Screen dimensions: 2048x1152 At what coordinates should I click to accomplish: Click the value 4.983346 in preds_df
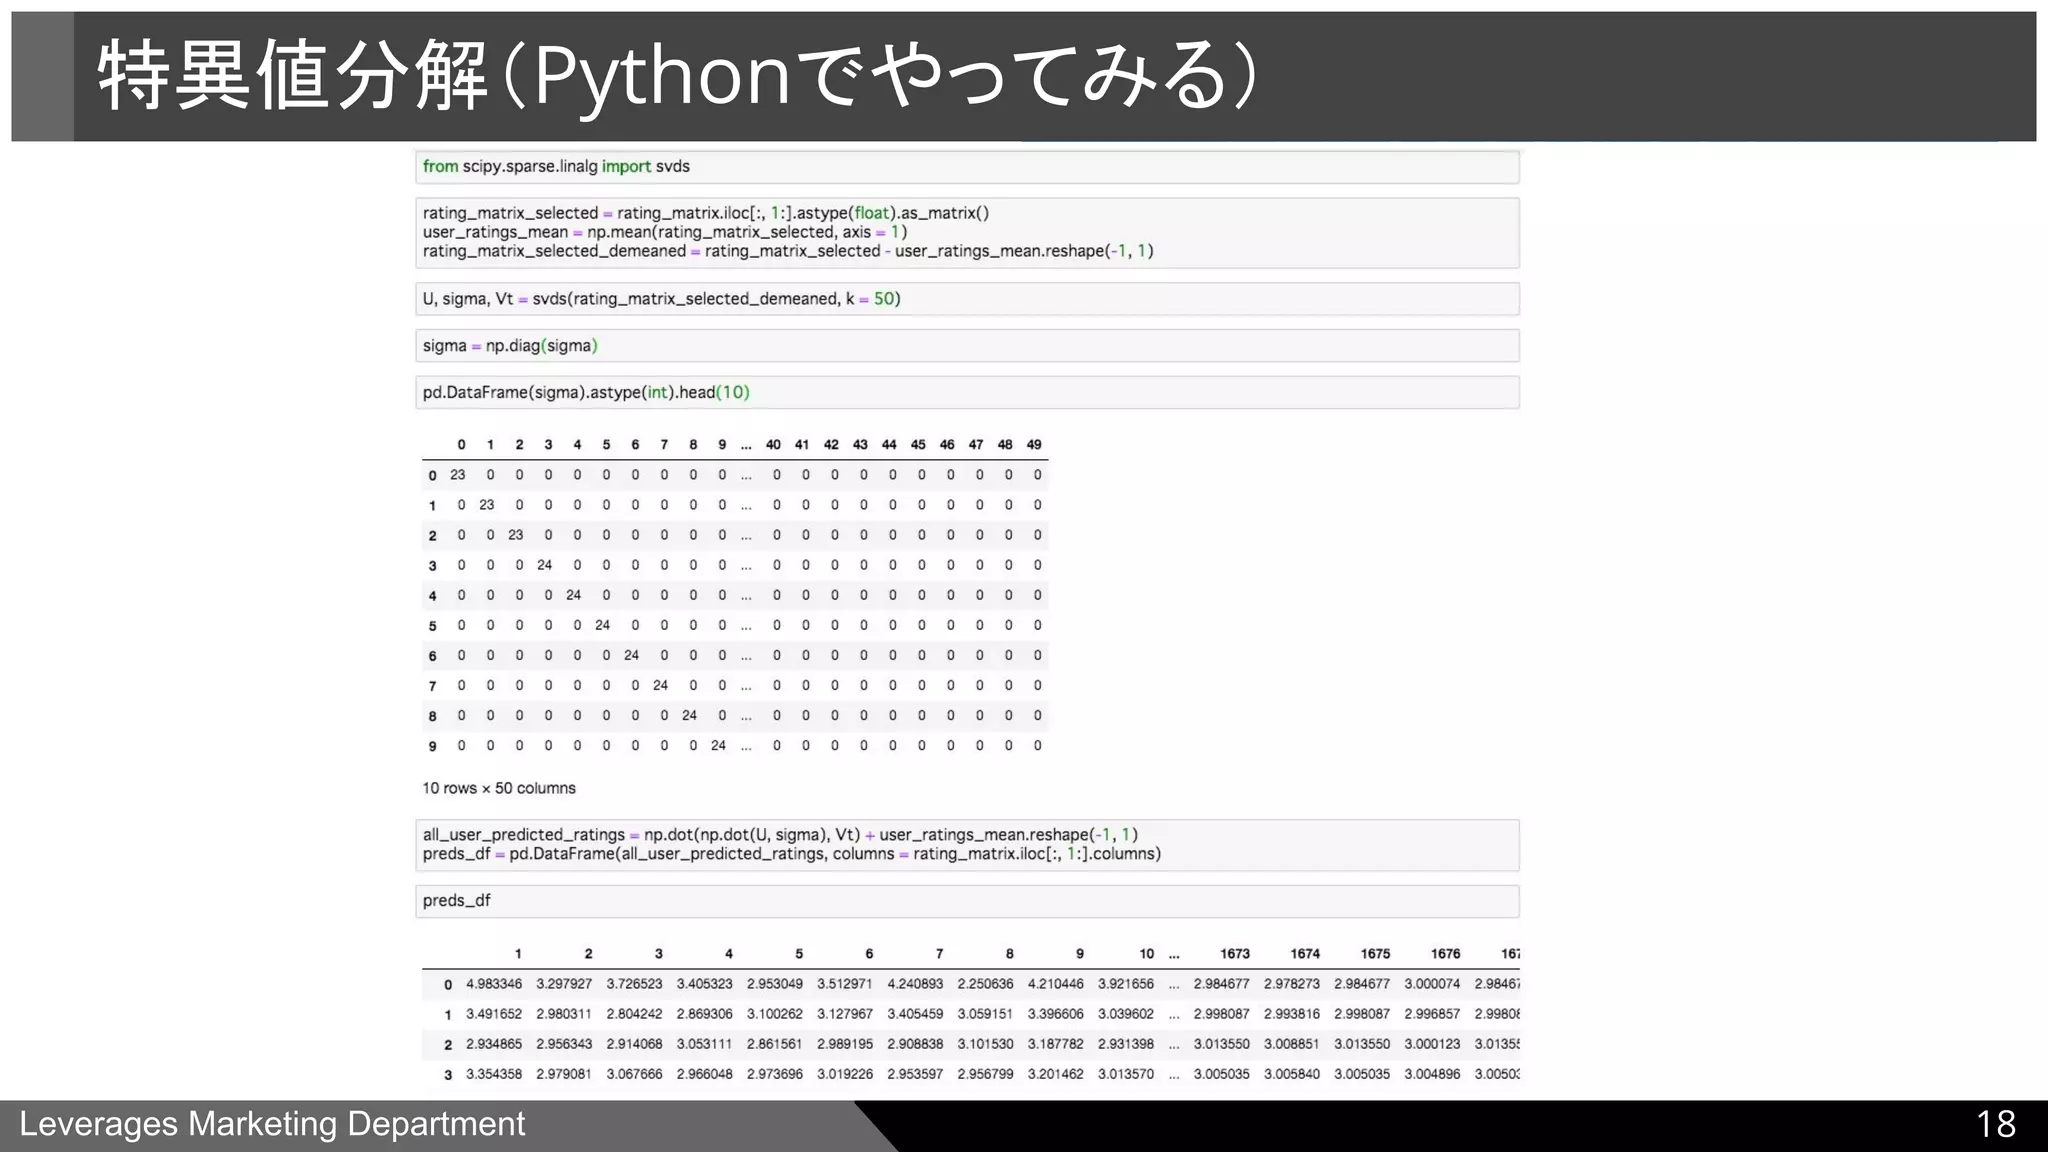pos(494,984)
